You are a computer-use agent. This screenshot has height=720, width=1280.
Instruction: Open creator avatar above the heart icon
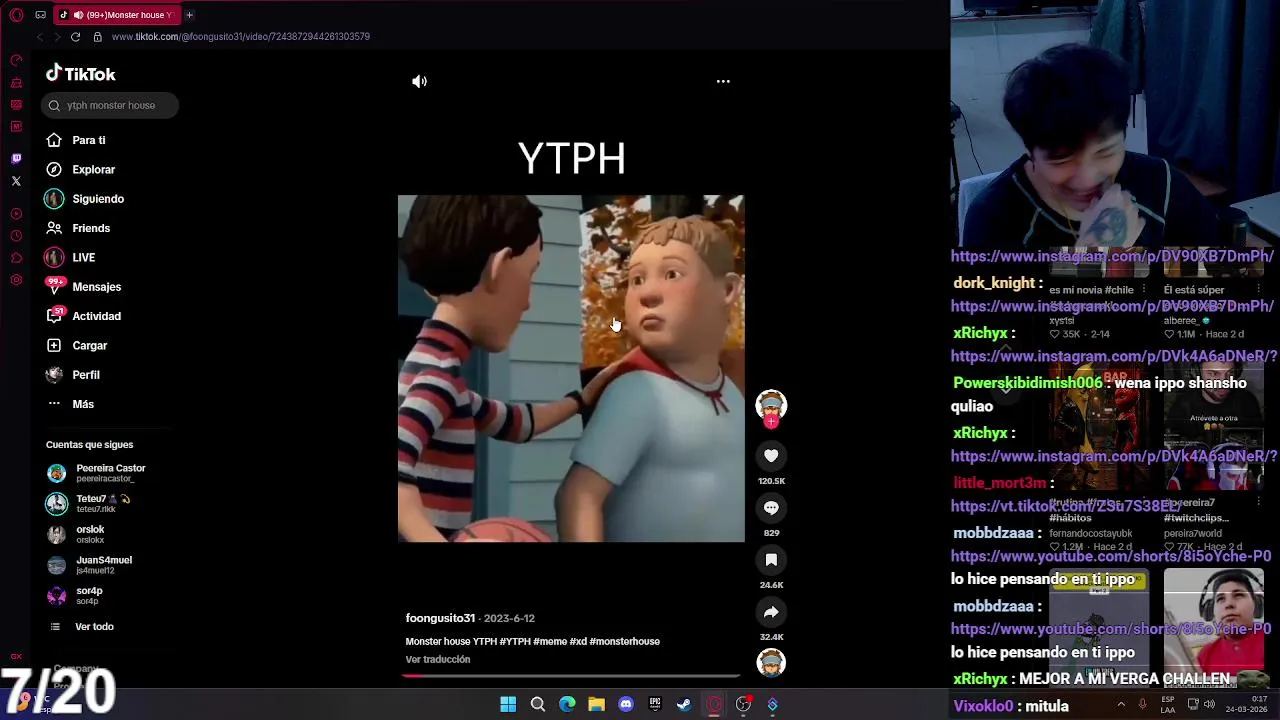pos(771,406)
